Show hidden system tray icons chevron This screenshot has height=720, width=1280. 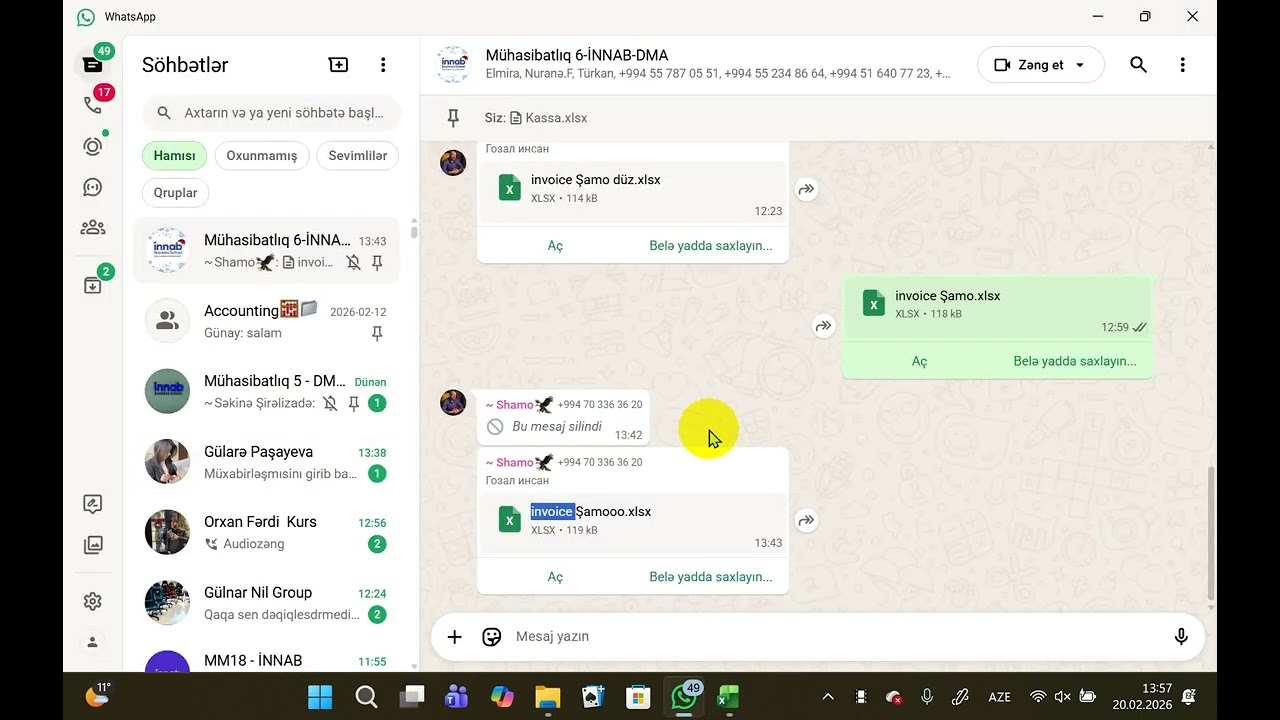(x=828, y=697)
